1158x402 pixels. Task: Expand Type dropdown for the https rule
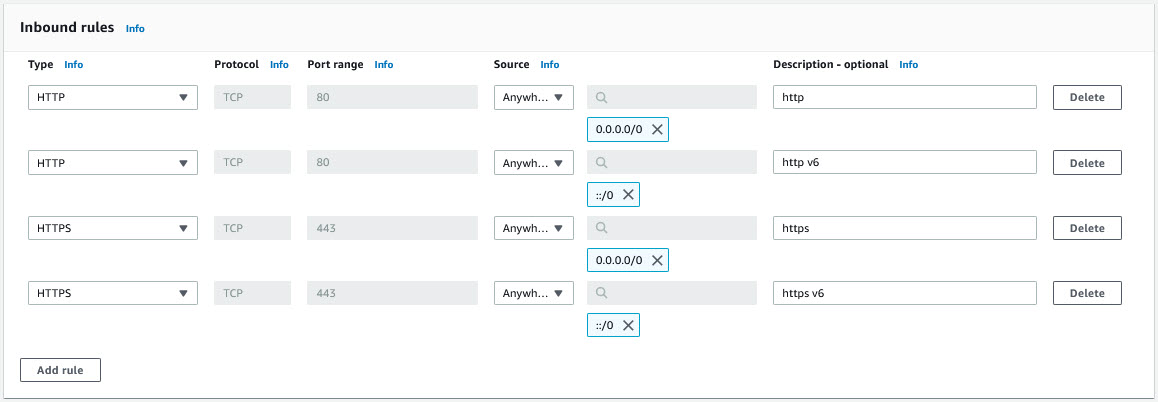[x=112, y=229]
